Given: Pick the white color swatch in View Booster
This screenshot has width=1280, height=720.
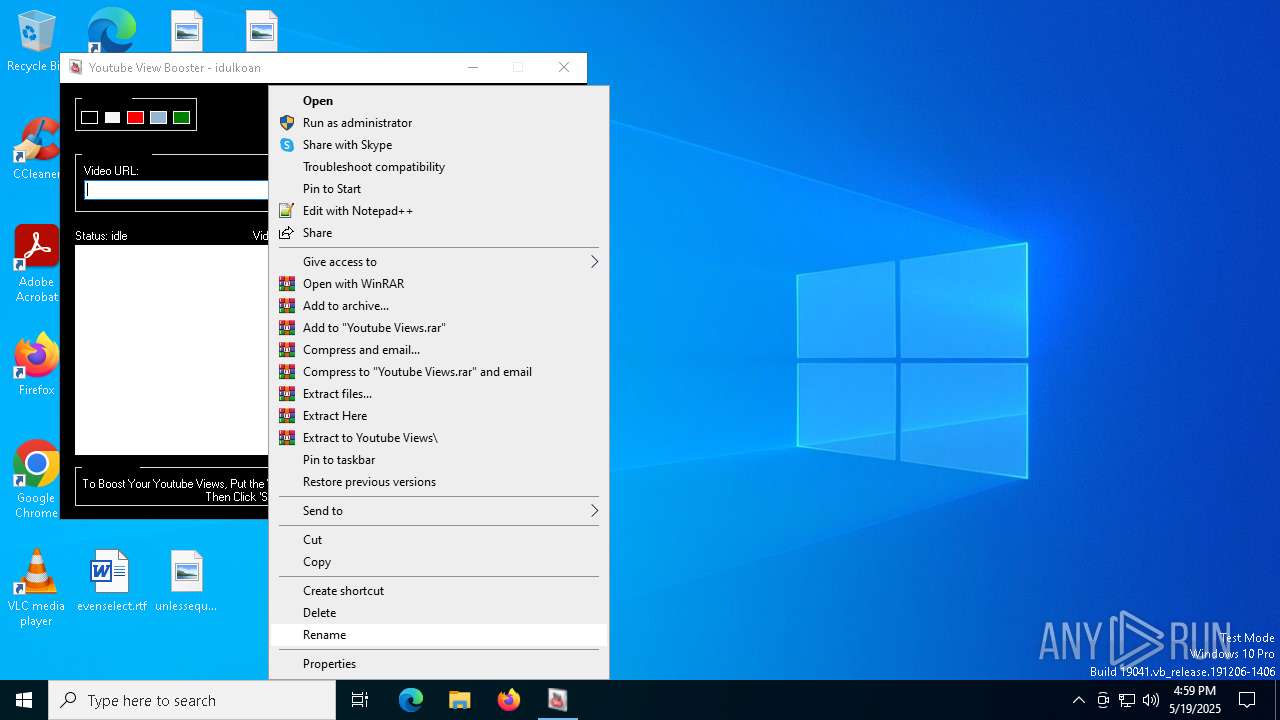Looking at the screenshot, I should 112,117.
